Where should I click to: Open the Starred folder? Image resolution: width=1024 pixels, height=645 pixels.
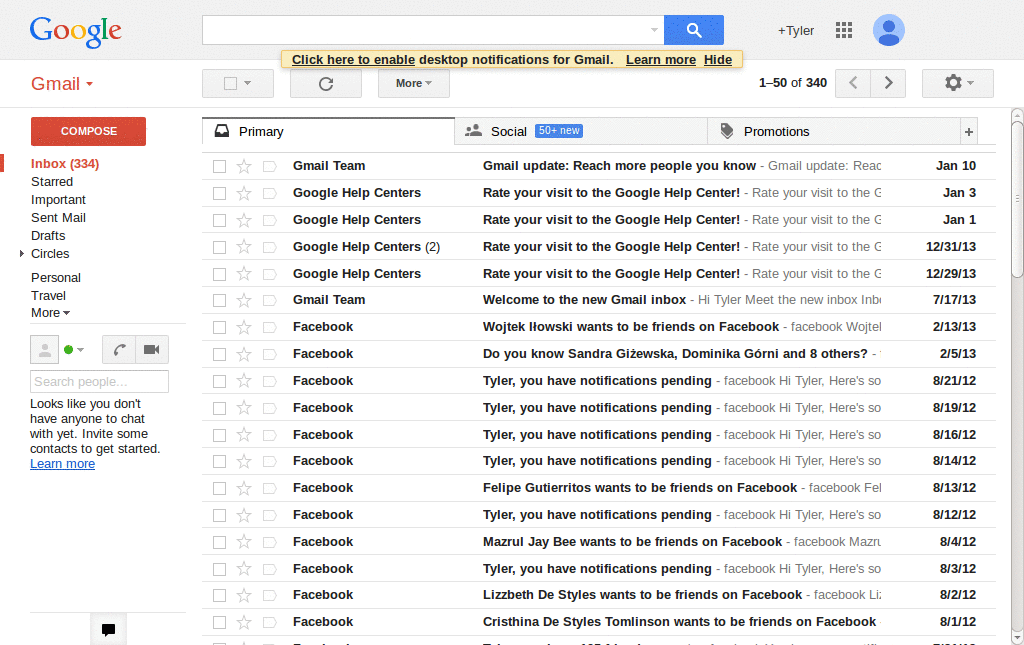click(52, 181)
